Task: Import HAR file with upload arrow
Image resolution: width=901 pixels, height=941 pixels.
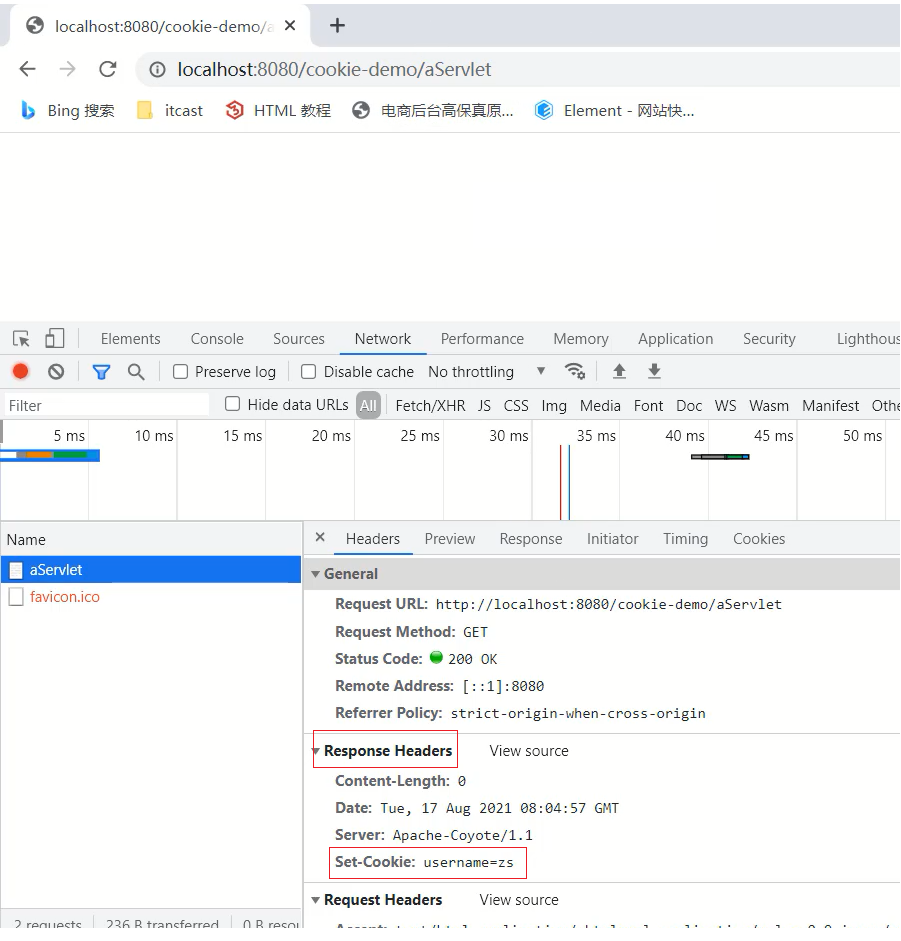Action: 619,372
